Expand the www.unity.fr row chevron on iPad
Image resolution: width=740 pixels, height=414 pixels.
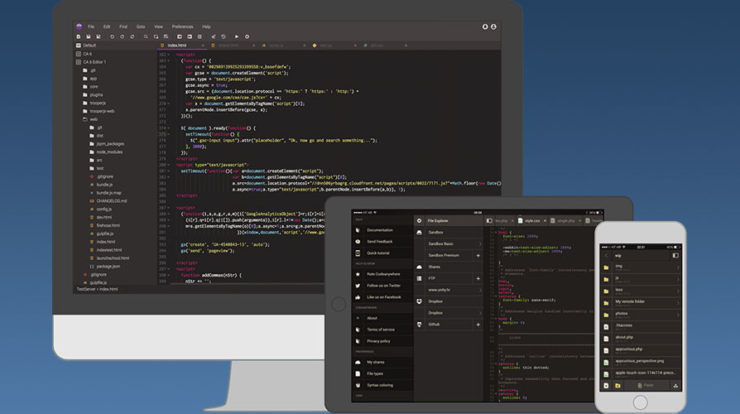480,290
